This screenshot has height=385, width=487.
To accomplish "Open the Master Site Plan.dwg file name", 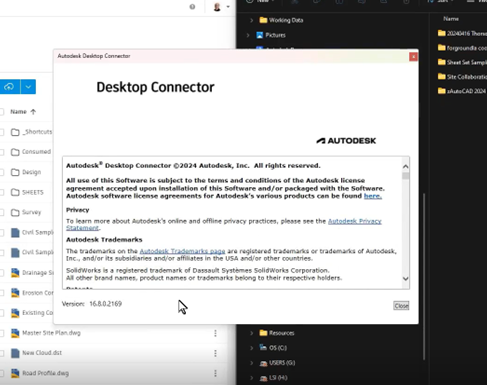I will pos(51,333).
